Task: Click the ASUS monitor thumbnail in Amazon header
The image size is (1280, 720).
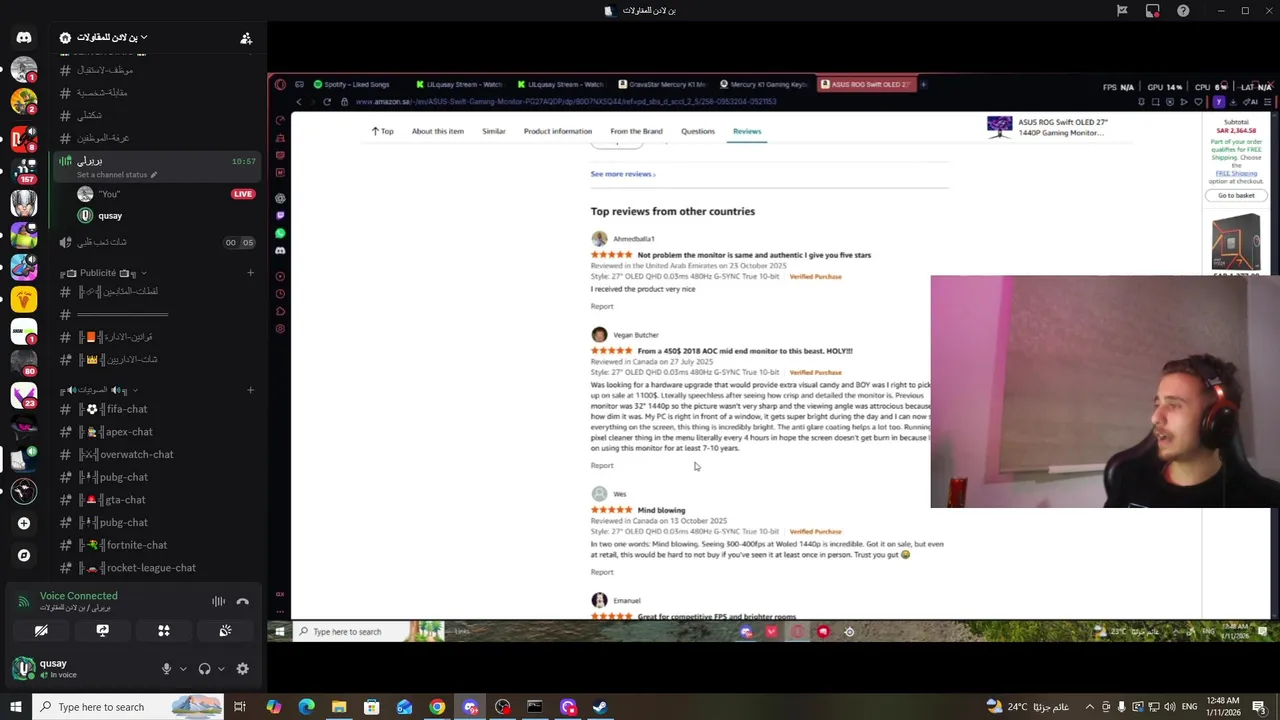Action: [999, 127]
